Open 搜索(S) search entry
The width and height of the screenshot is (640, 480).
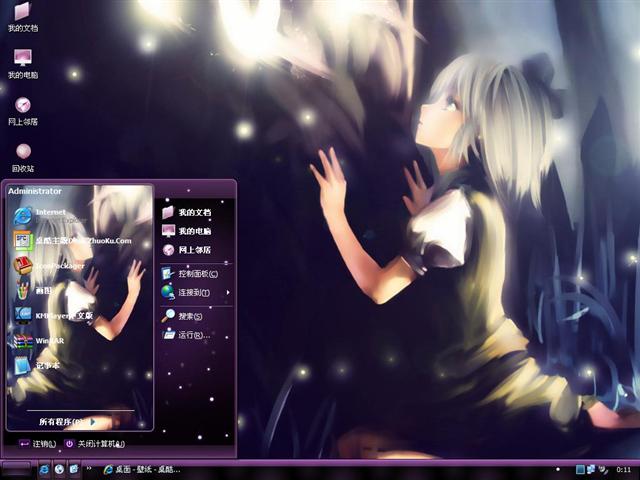(182, 316)
